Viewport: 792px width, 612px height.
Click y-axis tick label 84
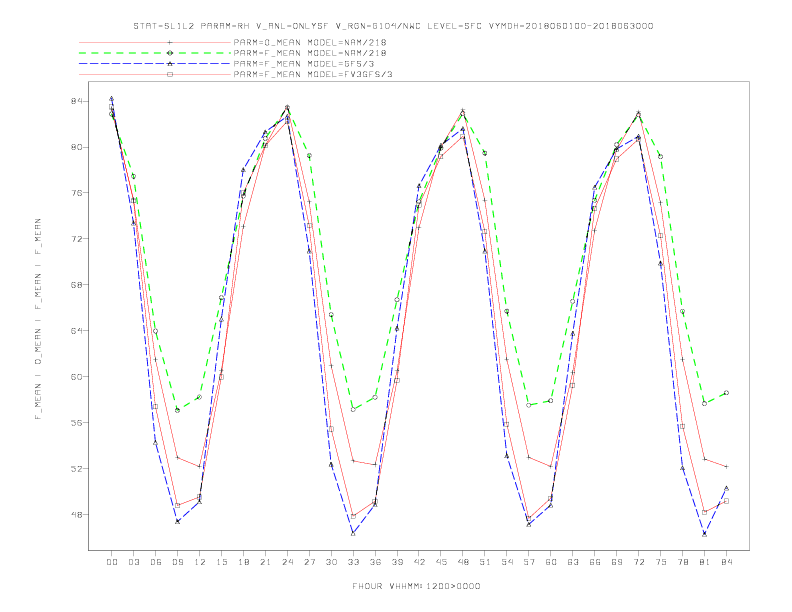tap(76, 101)
